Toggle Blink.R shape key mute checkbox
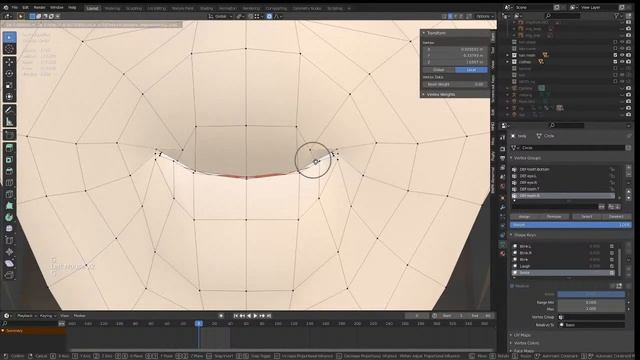Screen dimensions: 640x360 pyautogui.click(x=611, y=253)
